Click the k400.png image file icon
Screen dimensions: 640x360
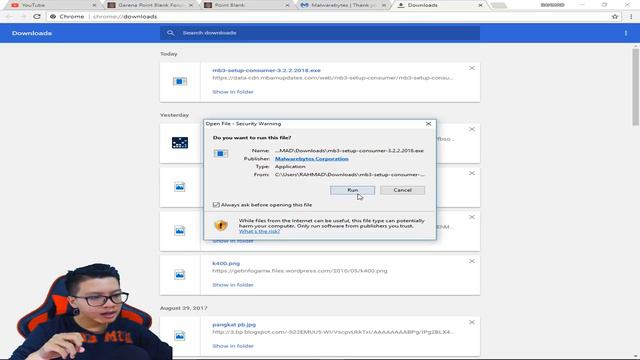click(180, 275)
